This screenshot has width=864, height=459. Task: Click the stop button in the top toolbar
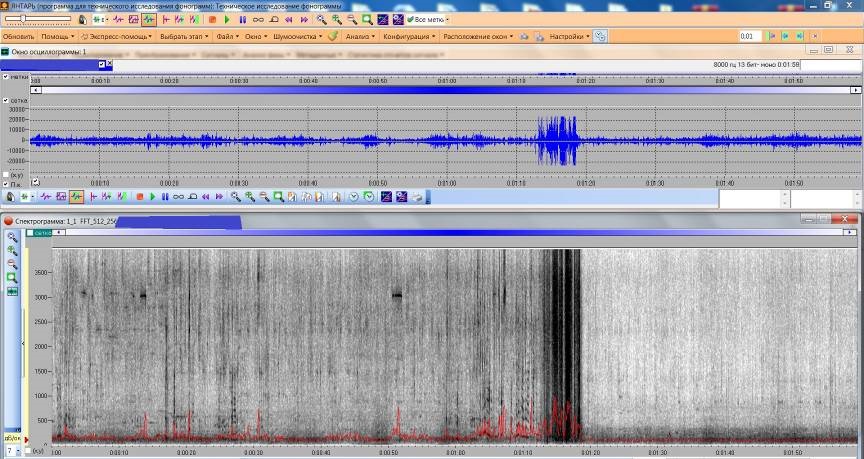[x=212, y=20]
